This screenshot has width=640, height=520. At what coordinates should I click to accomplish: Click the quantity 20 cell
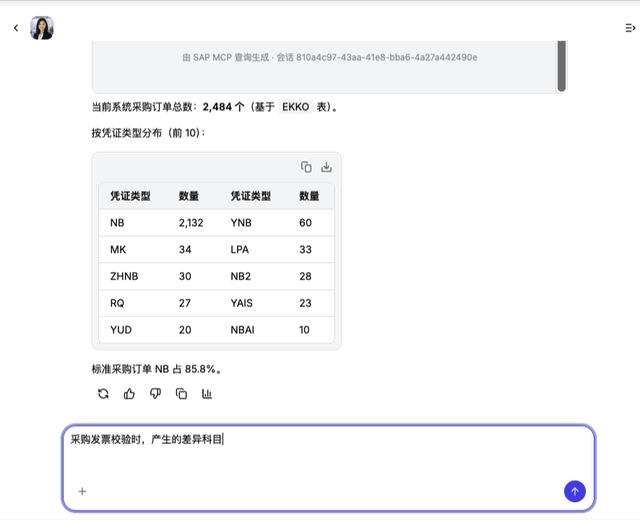[185, 330]
